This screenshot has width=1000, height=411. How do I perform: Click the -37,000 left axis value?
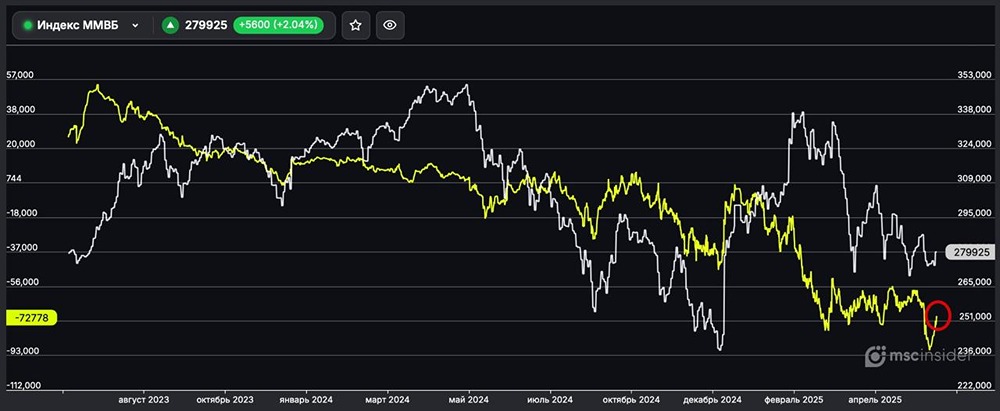point(22,248)
